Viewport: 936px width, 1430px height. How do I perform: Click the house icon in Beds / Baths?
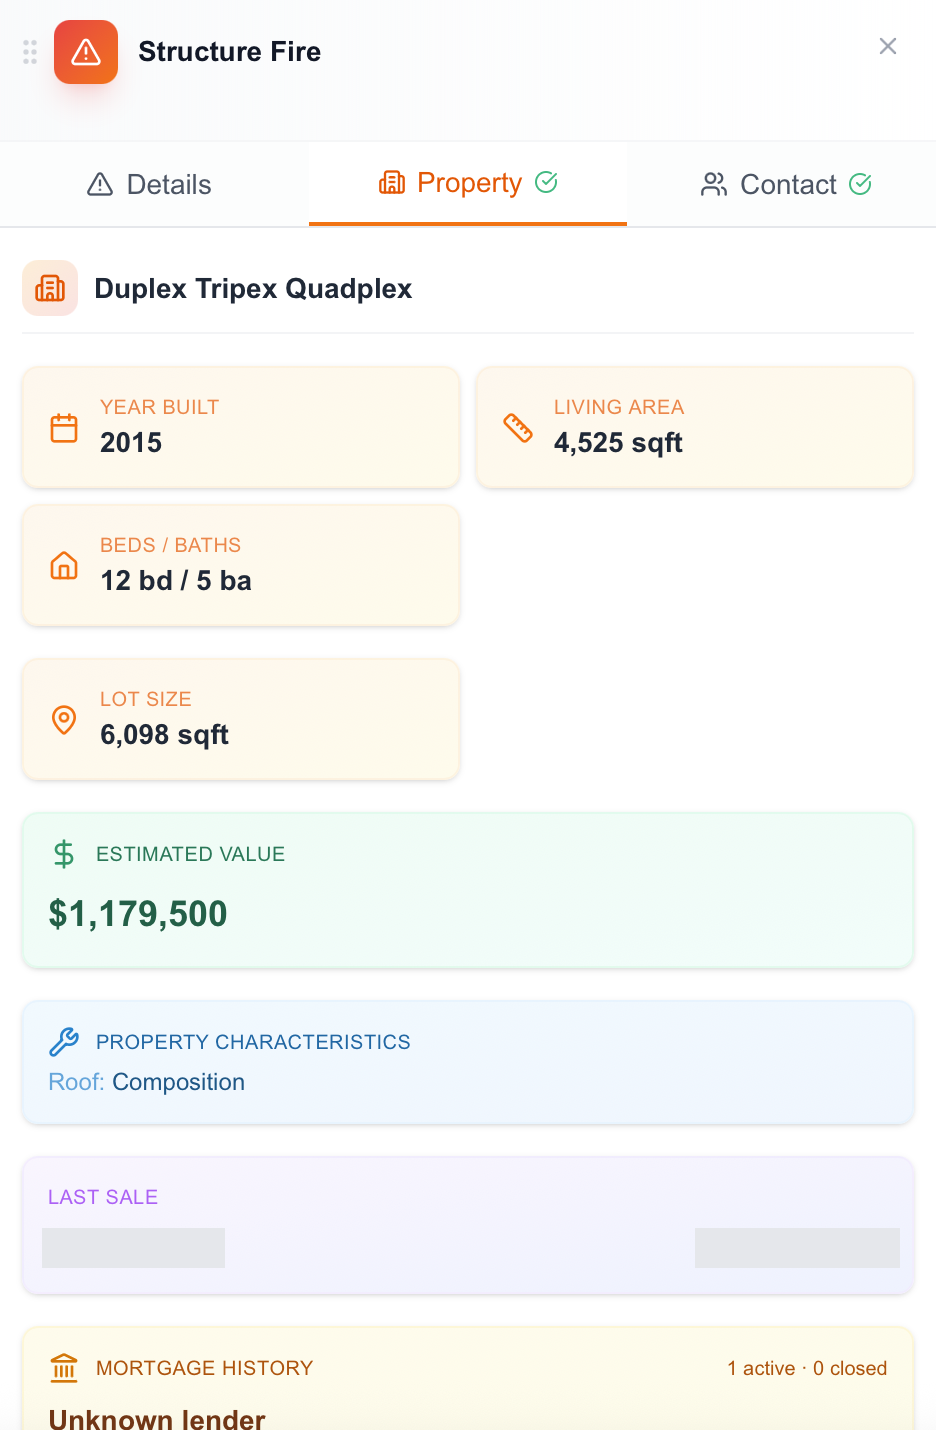pos(64,566)
